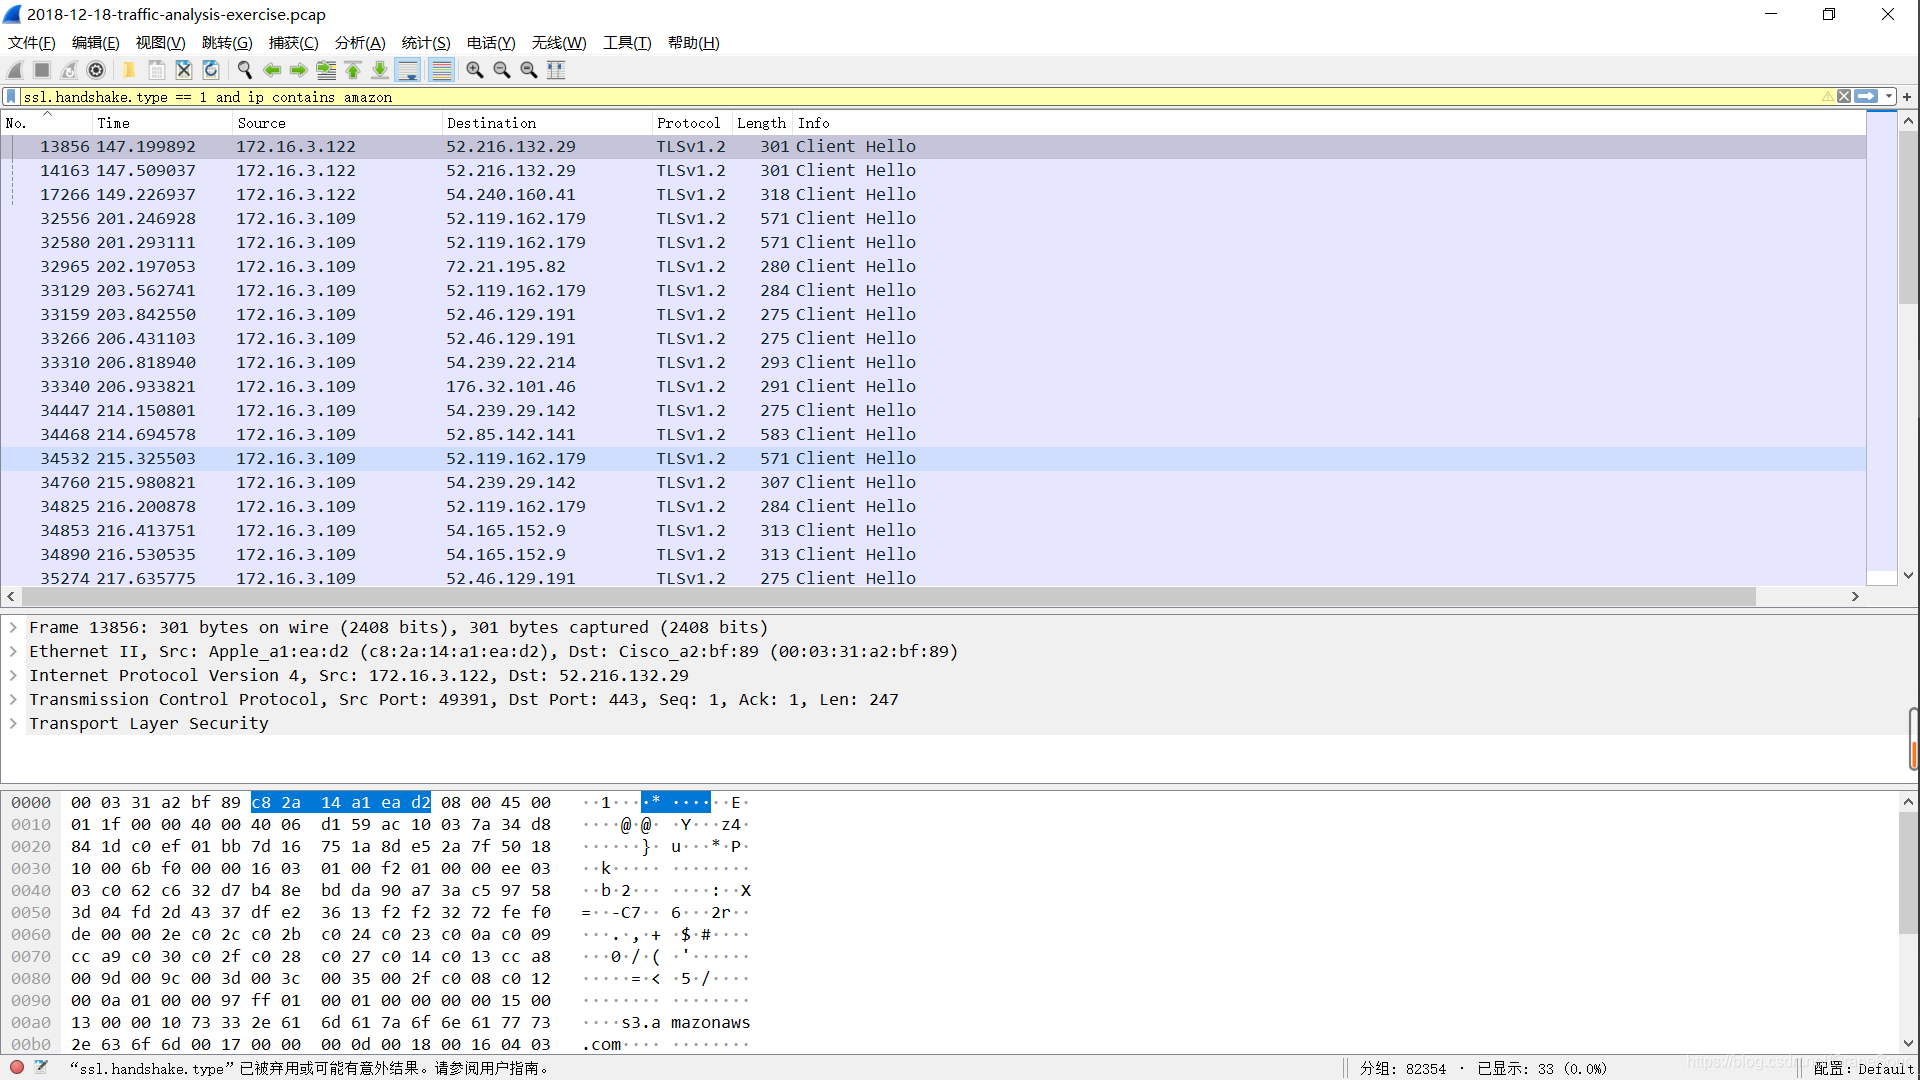Click the capture/start recording icon

[x=17, y=70]
